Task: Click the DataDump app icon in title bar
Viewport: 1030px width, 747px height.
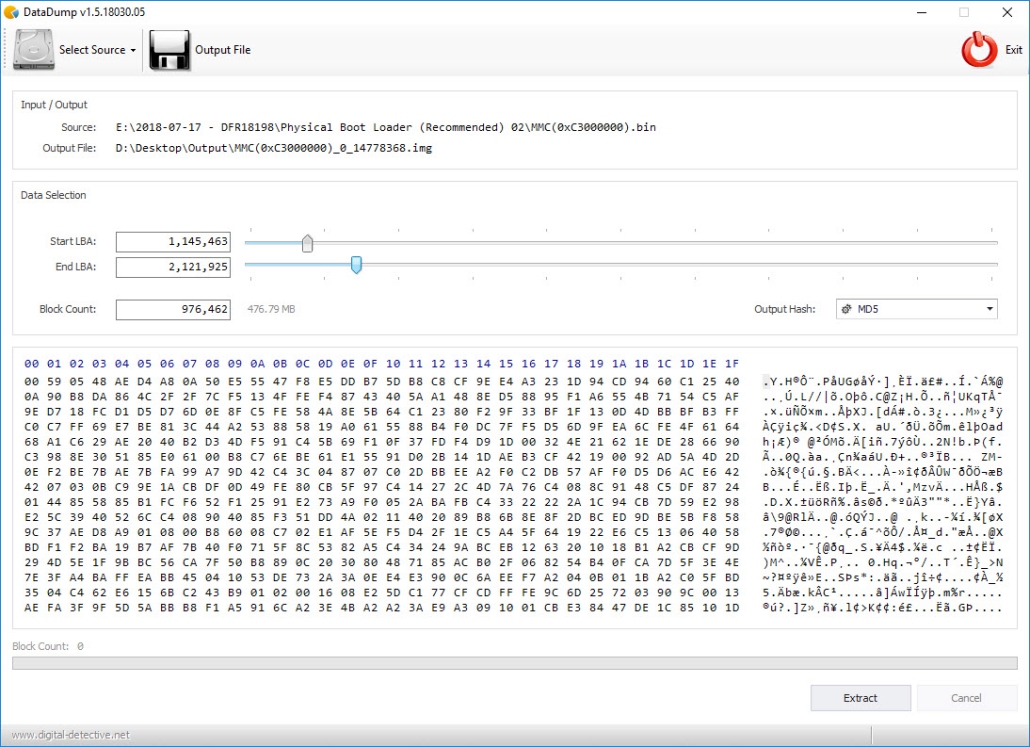Action: [12, 12]
